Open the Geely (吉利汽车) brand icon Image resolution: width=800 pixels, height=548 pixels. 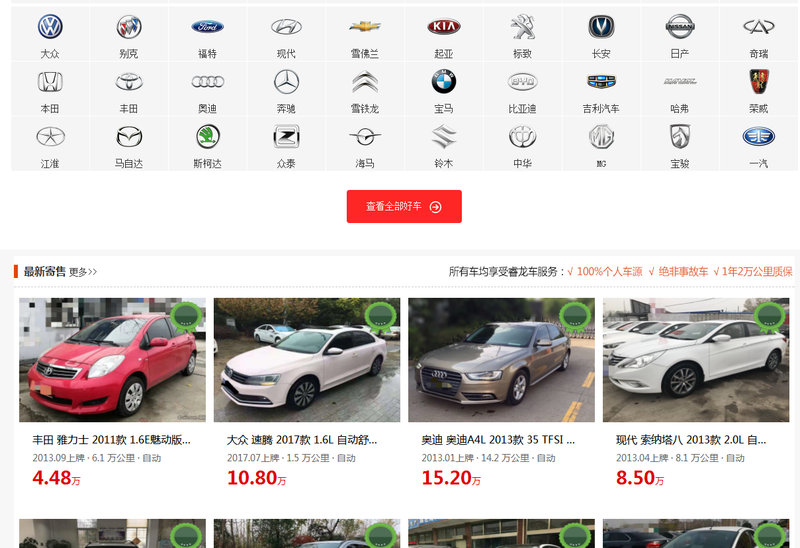coord(601,82)
